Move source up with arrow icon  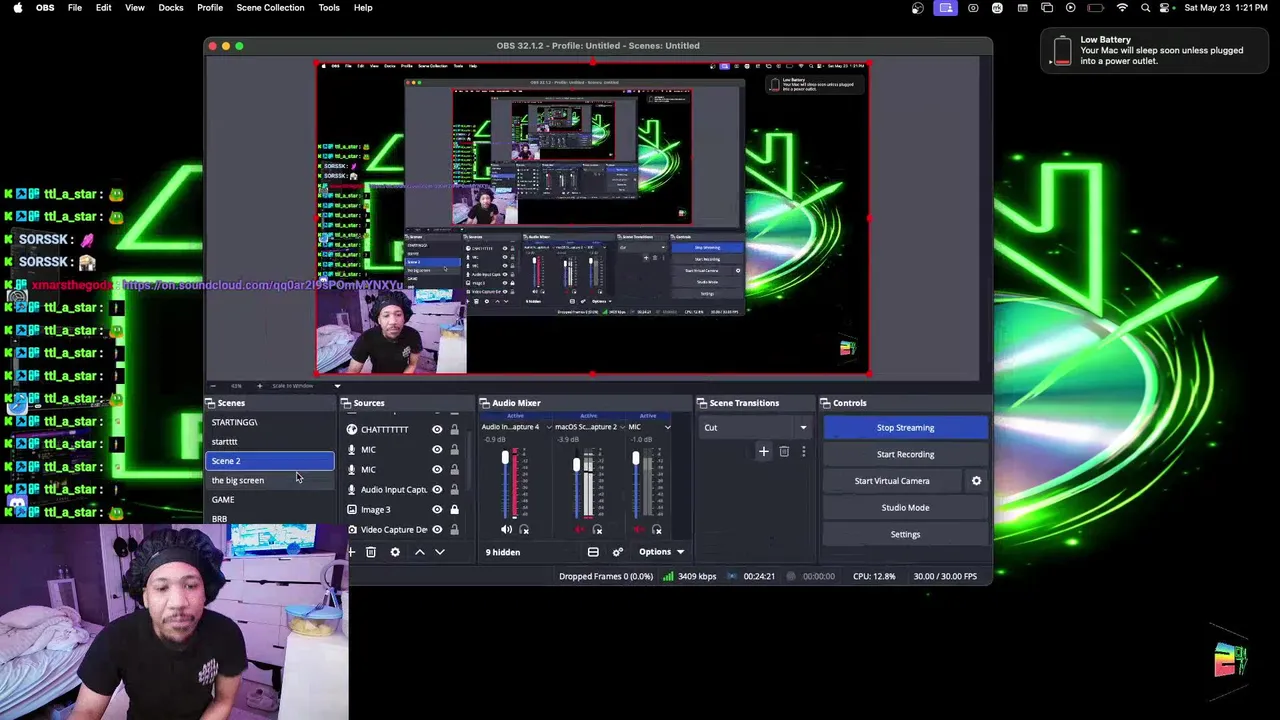420,552
